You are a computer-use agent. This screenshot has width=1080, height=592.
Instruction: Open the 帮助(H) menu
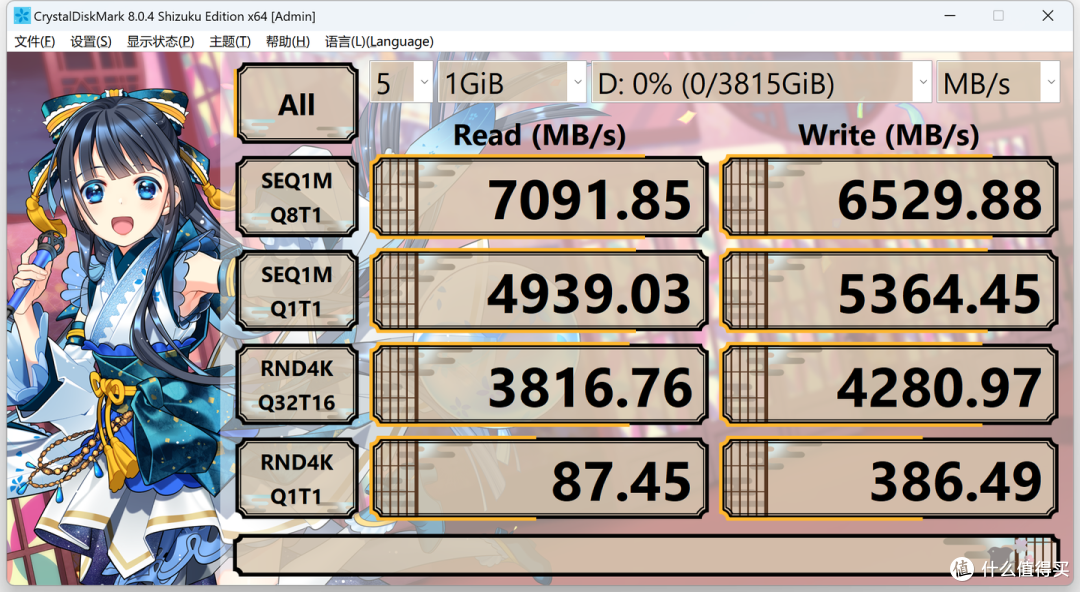coord(288,41)
